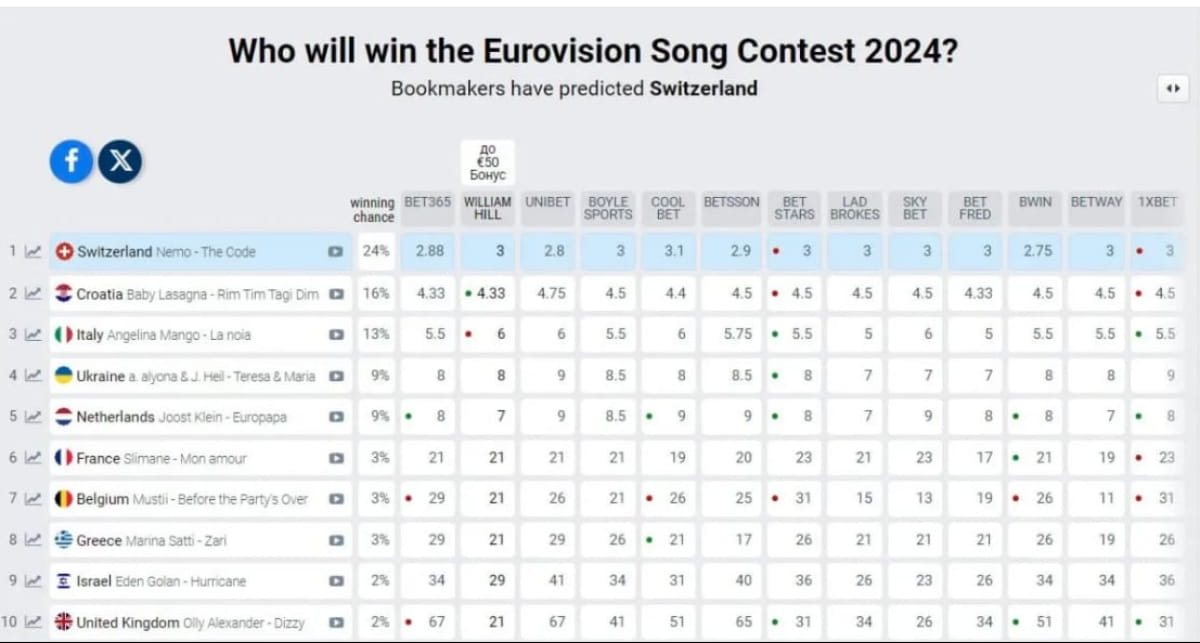Screen dimensions: 1200x643
Task: Play France's Mon amour video icon
Action: (336, 458)
